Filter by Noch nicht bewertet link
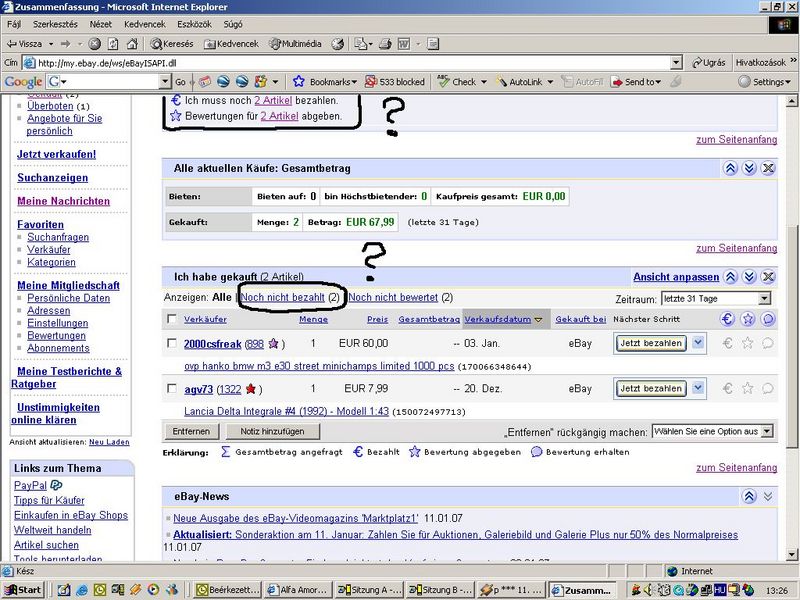This screenshot has width=800, height=600. pos(393,297)
